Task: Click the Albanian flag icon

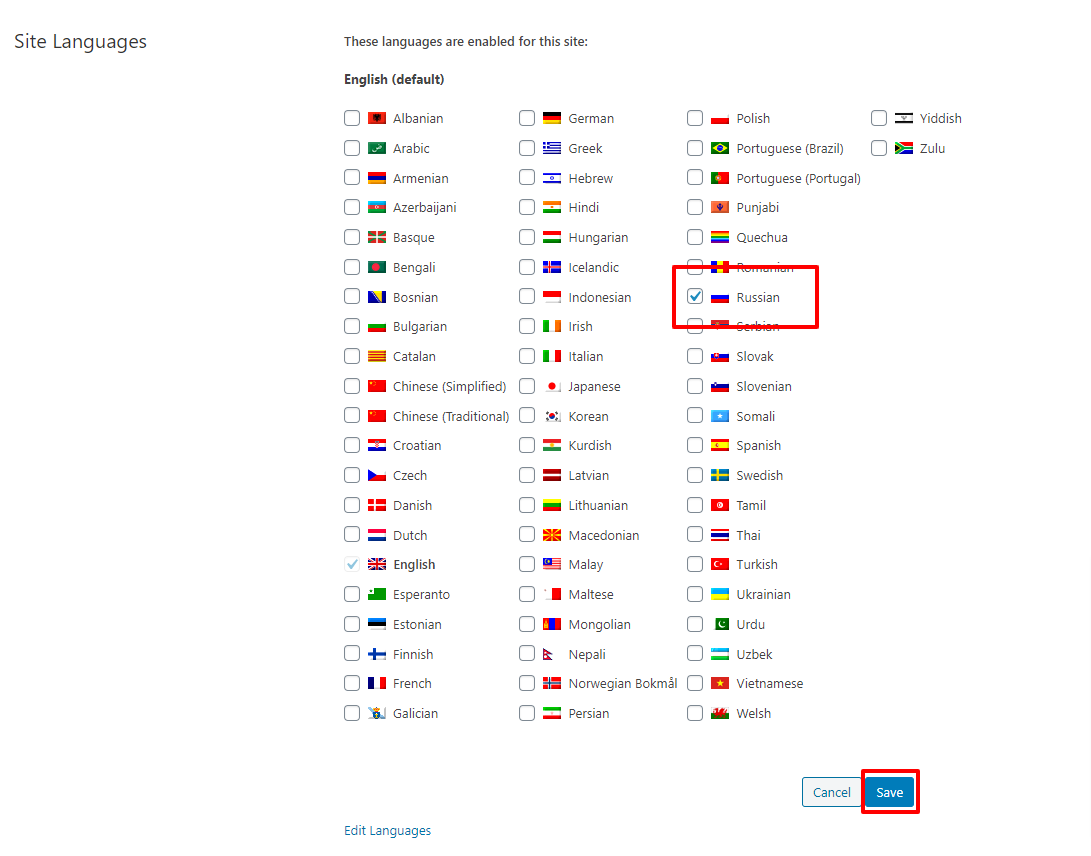Action: 377,119
